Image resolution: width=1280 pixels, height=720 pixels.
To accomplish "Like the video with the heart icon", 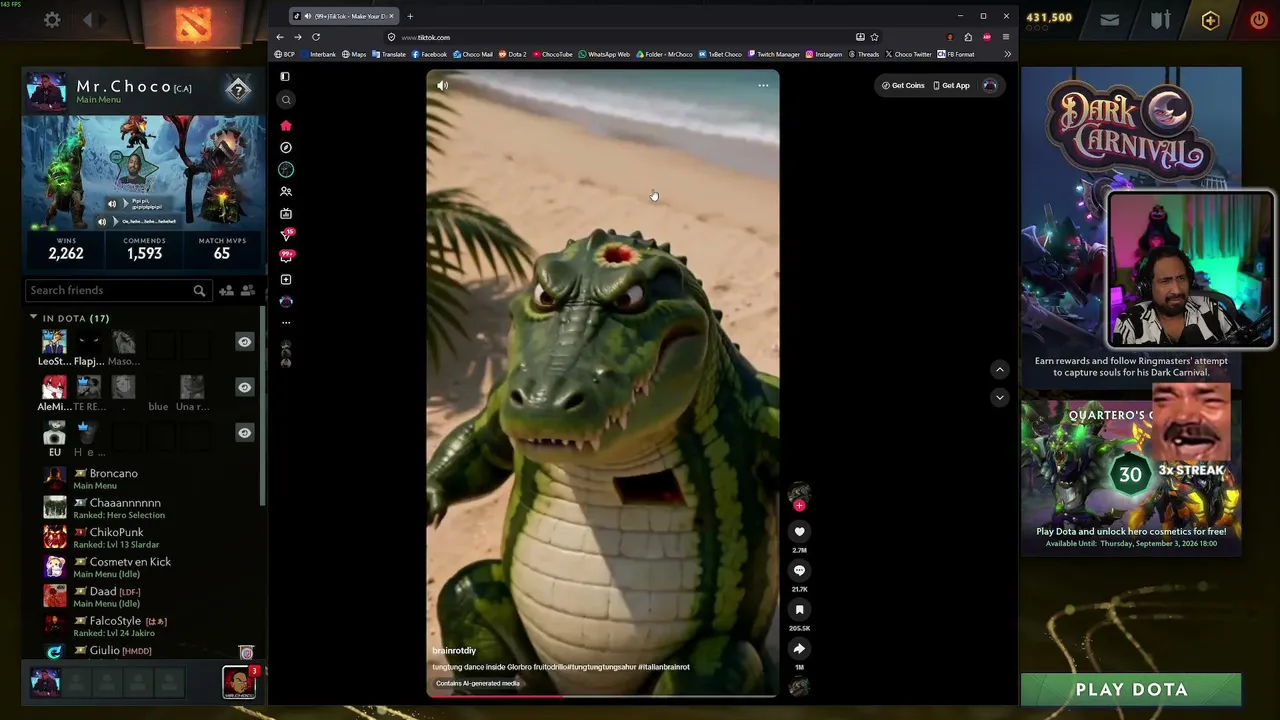I will (799, 532).
